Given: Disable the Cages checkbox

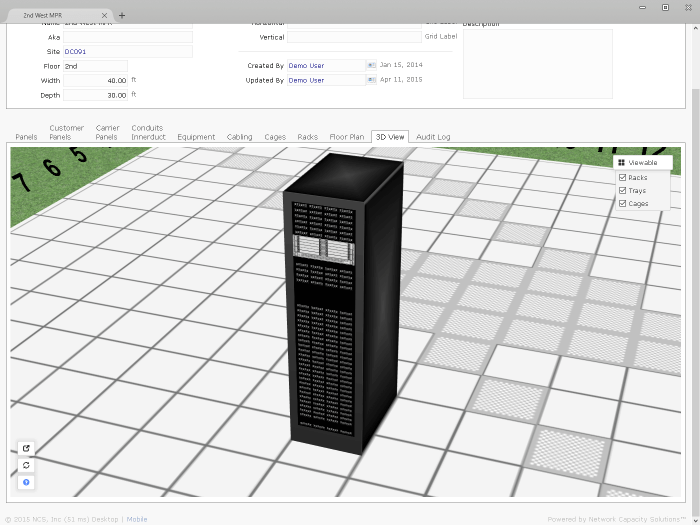Looking at the screenshot, I should 622,203.
